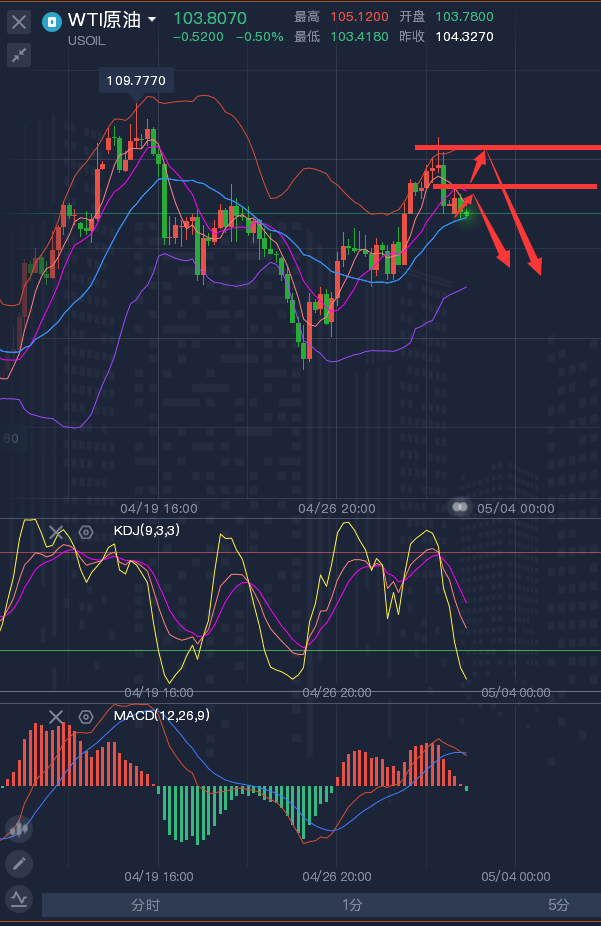This screenshot has height=926, width=601.
Task: Remove the KDJ indicator panel
Action: (x=57, y=533)
